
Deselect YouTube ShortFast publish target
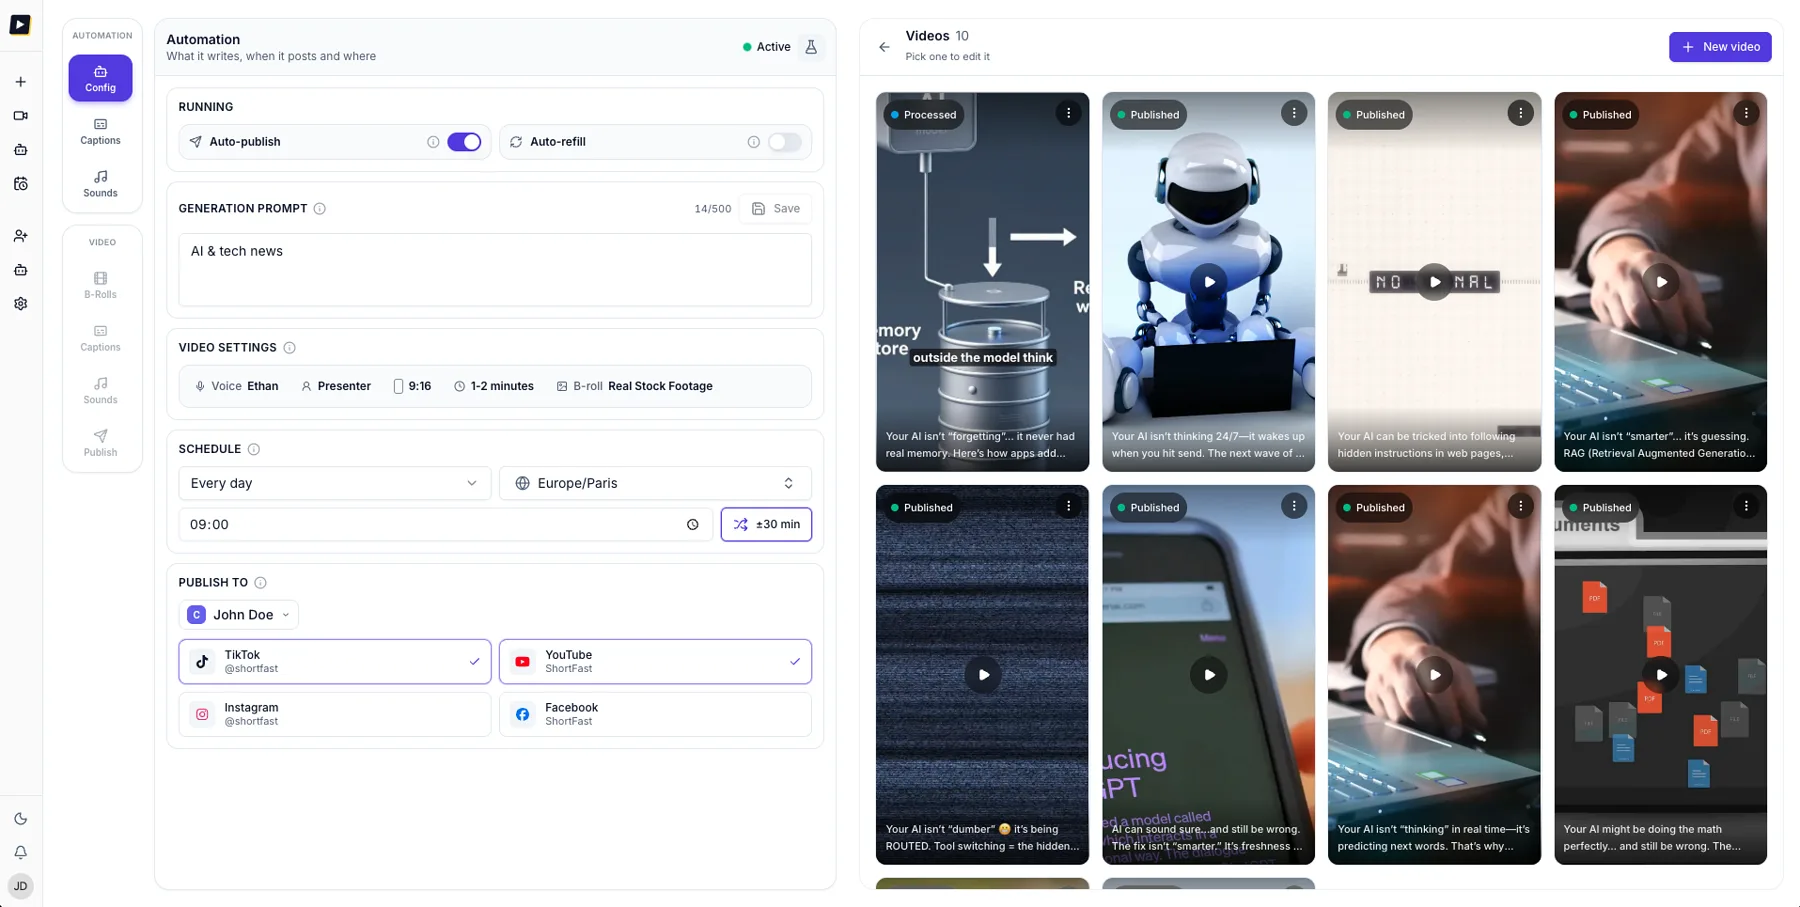point(655,662)
